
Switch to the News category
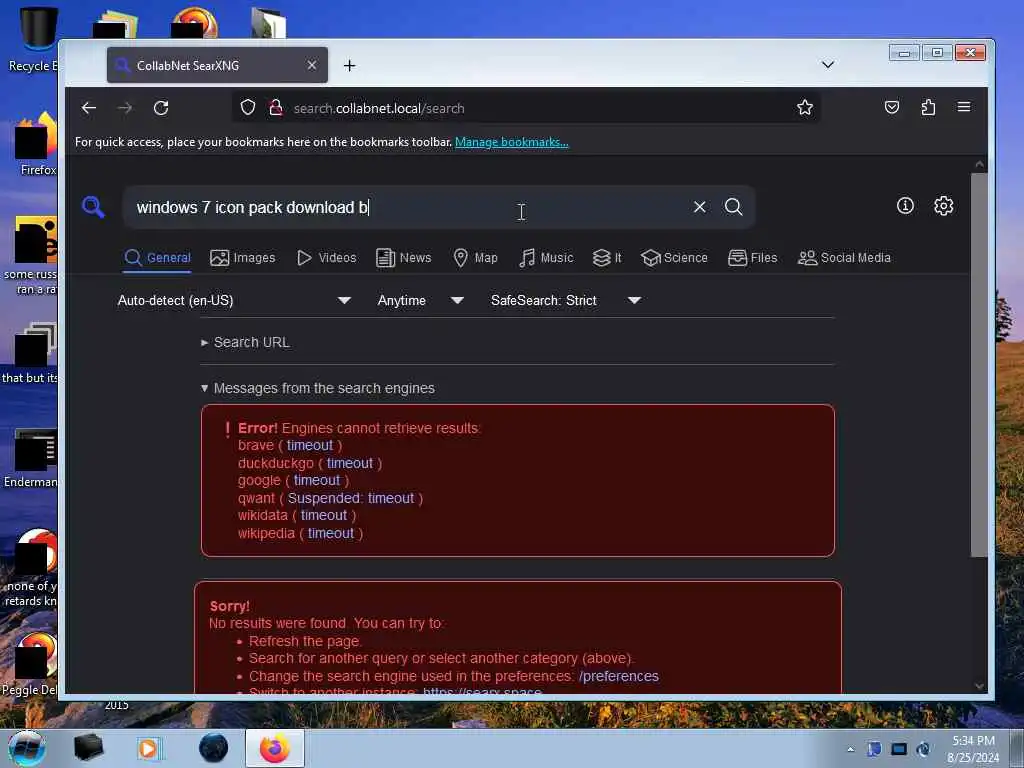[x=404, y=258]
